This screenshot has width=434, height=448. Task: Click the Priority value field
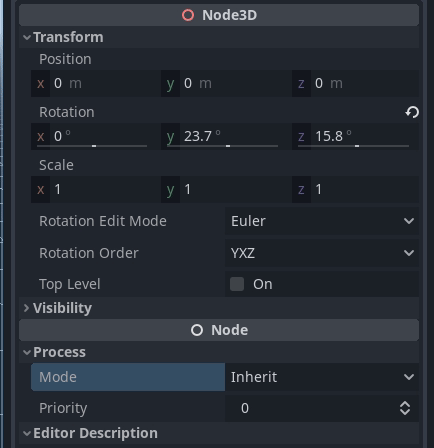310,408
